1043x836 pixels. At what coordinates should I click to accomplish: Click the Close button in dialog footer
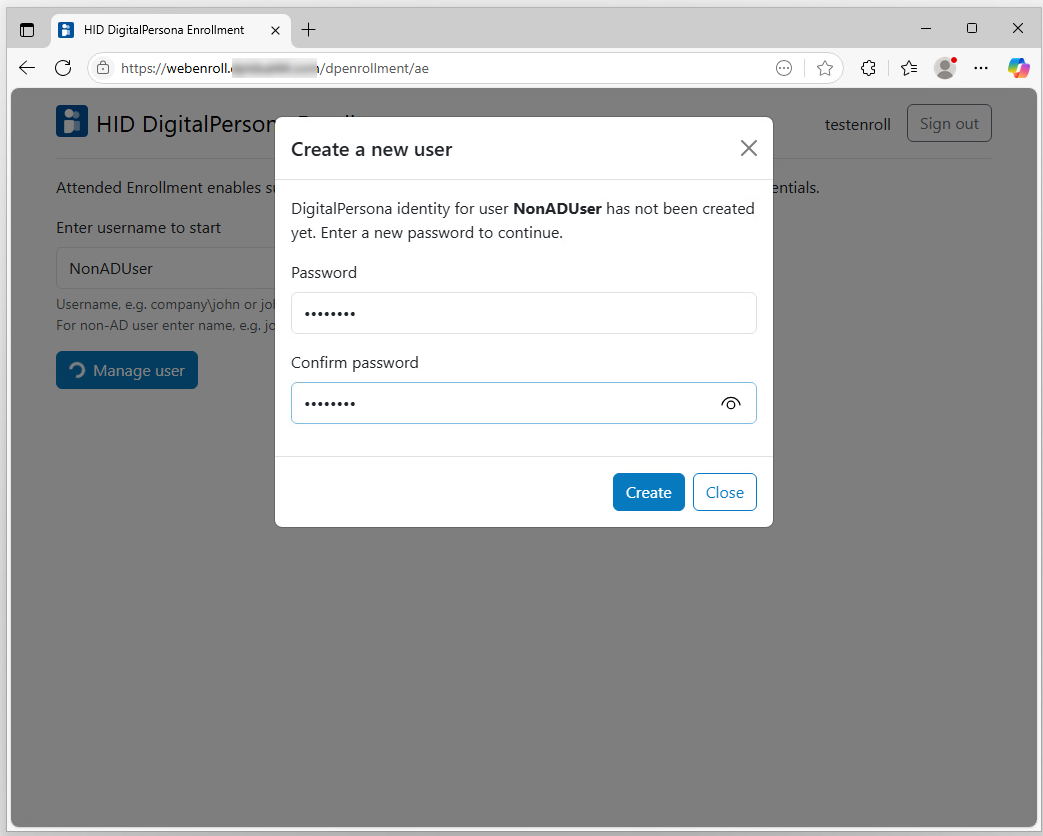click(724, 492)
